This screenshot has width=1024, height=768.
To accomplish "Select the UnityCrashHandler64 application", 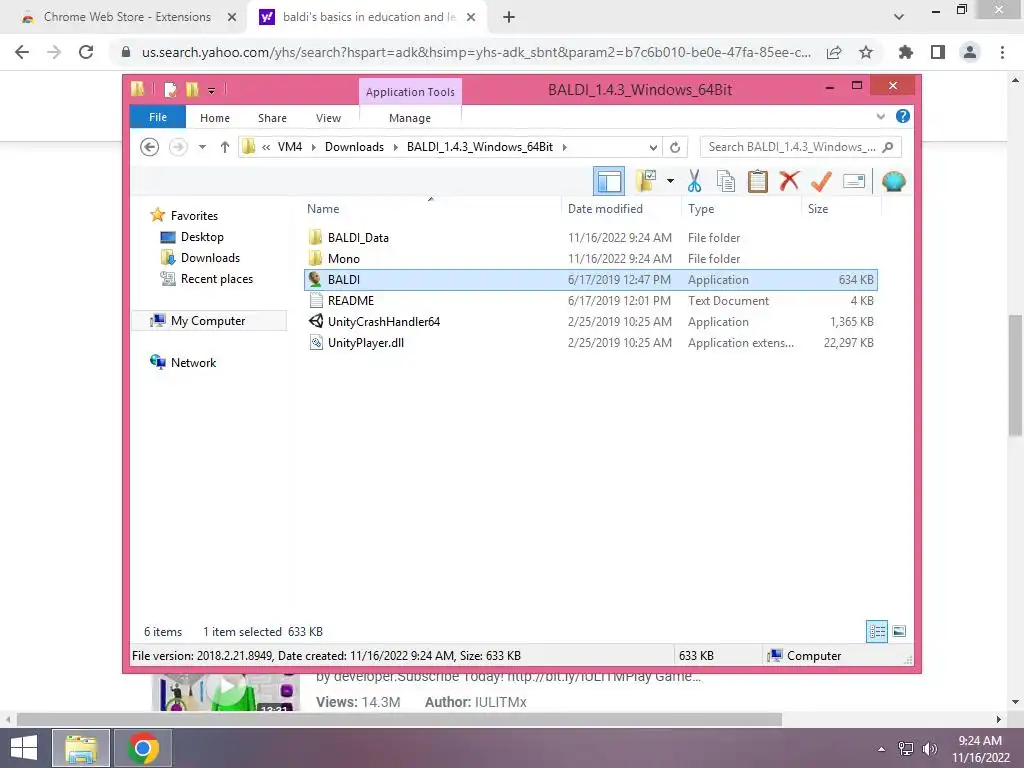I will pyautogui.click(x=591, y=321).
